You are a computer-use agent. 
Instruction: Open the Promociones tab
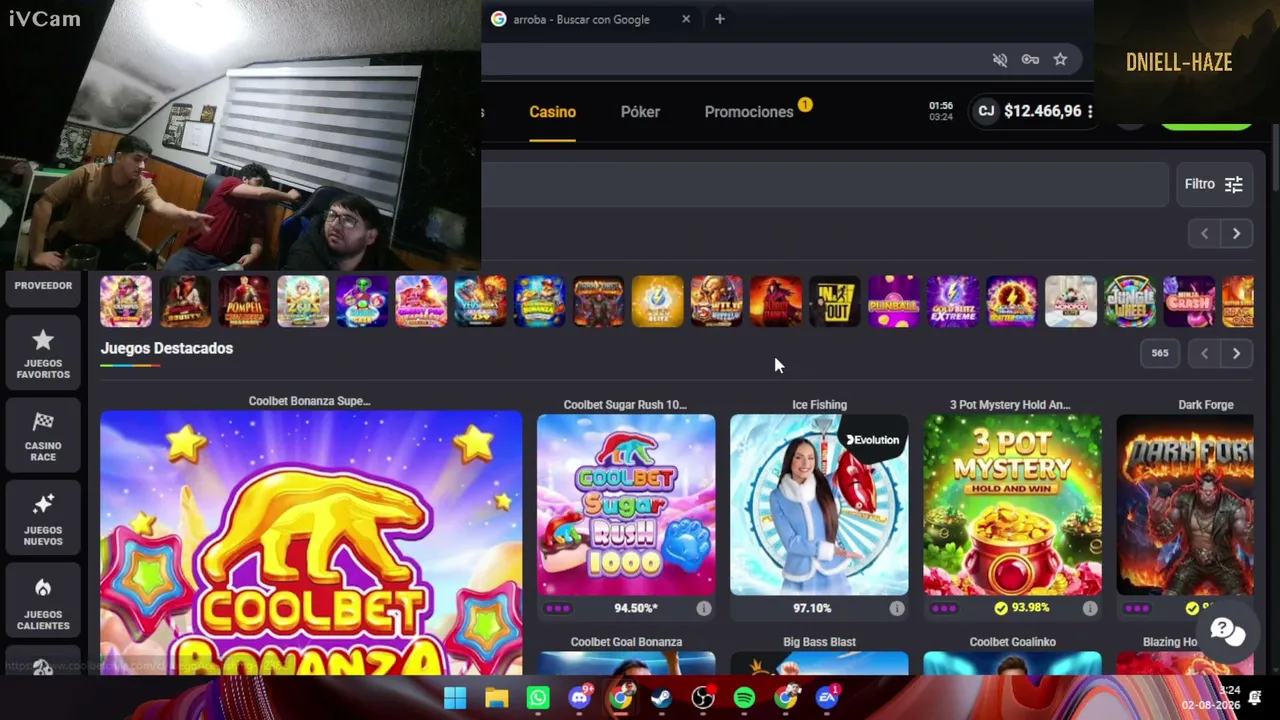749,112
